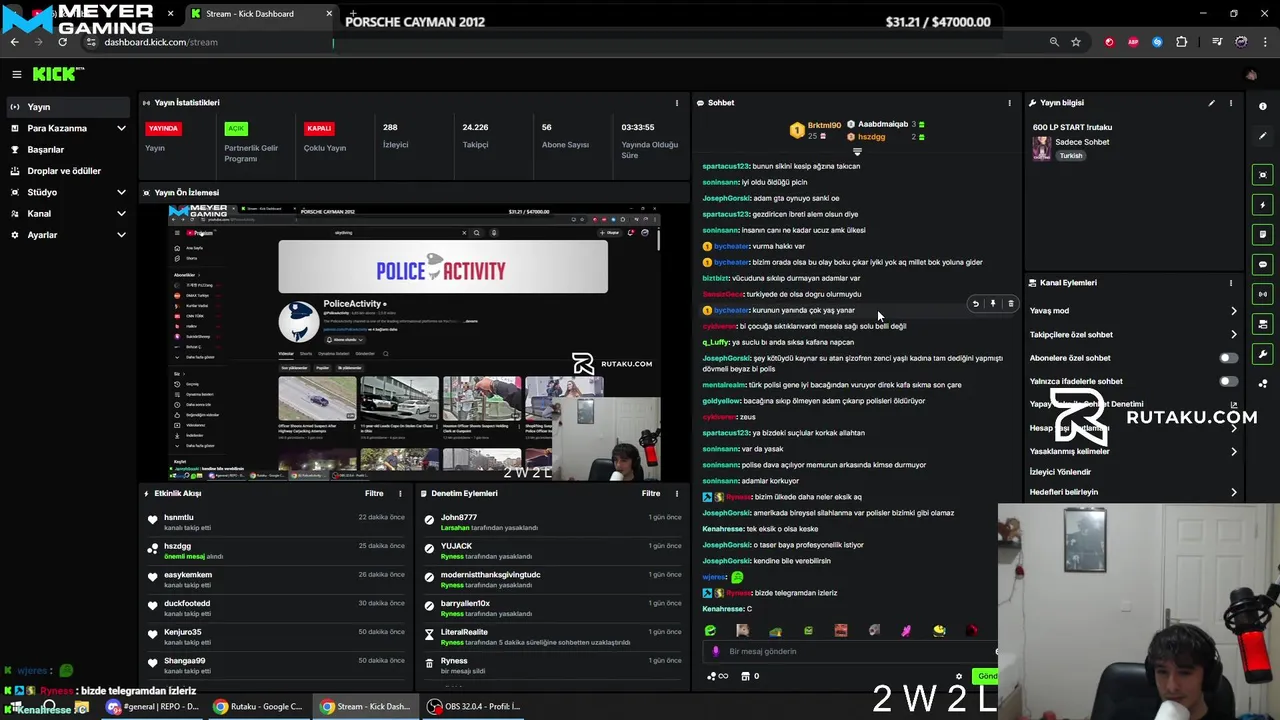Expand Takipçilere özel sohbet options
This screenshot has width=1280, height=720.
1134,335
